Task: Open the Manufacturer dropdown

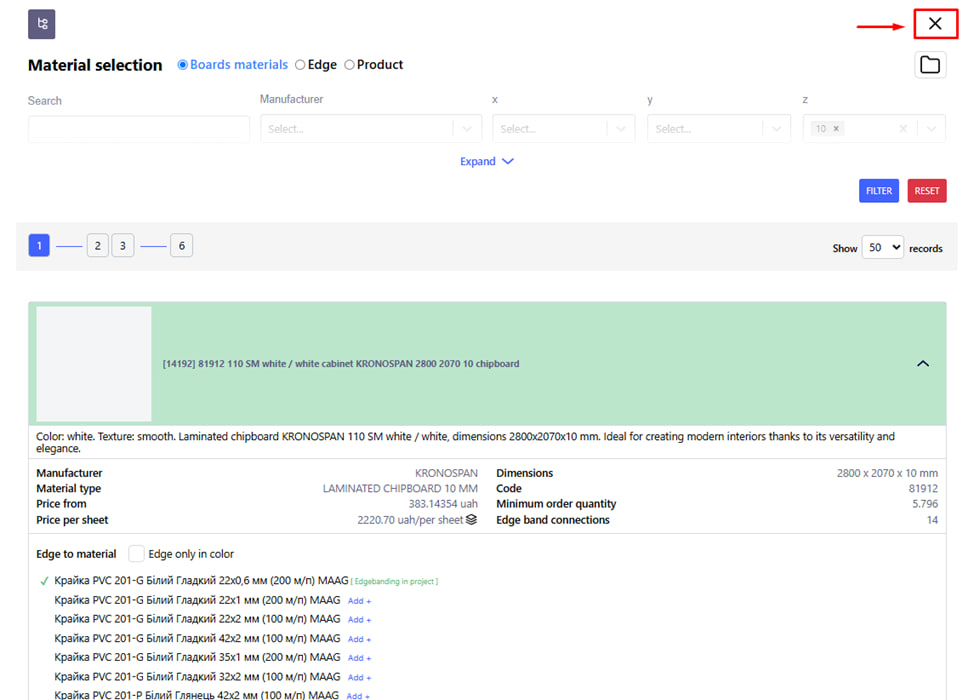Action: tap(370, 129)
